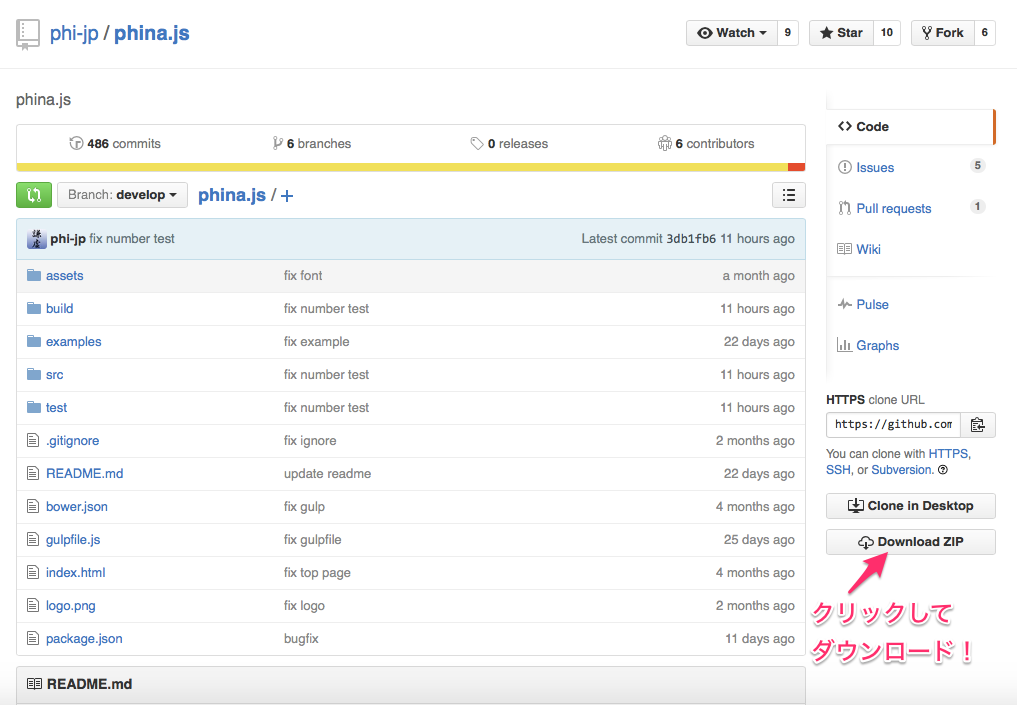The height and width of the screenshot is (705, 1017).
Task: Click the file list view icon
Action: (x=789, y=195)
